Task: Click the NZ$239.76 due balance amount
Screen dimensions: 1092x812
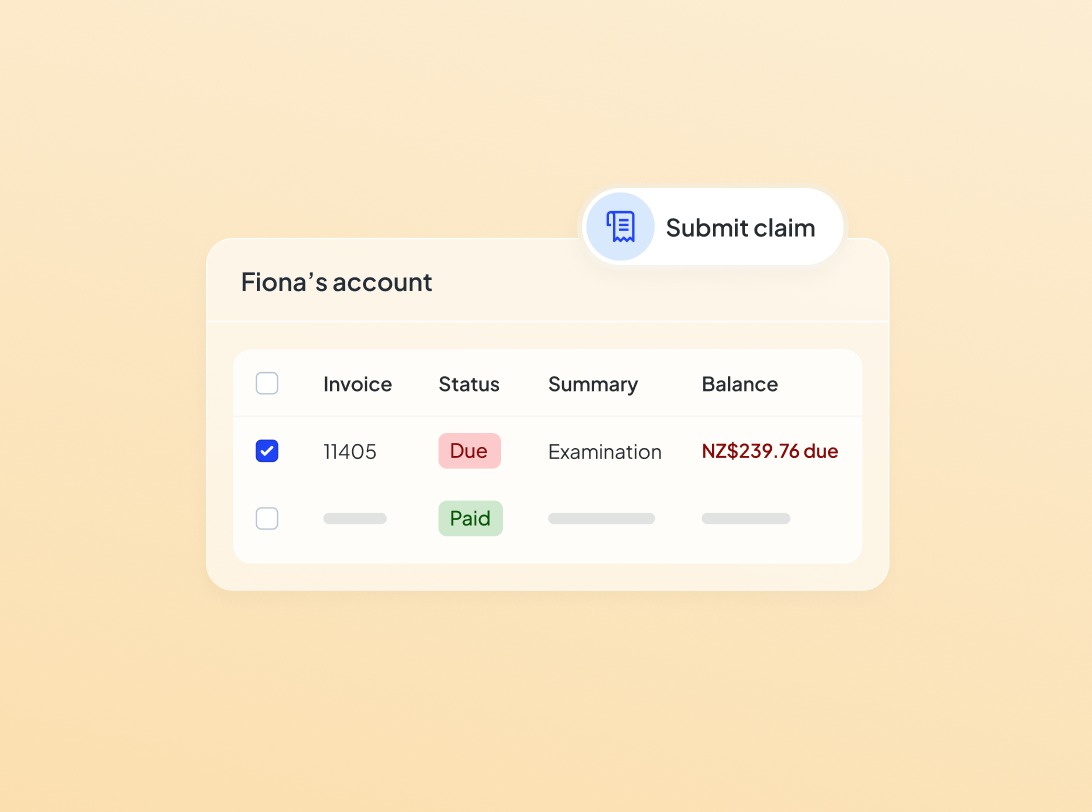Action: click(x=770, y=451)
